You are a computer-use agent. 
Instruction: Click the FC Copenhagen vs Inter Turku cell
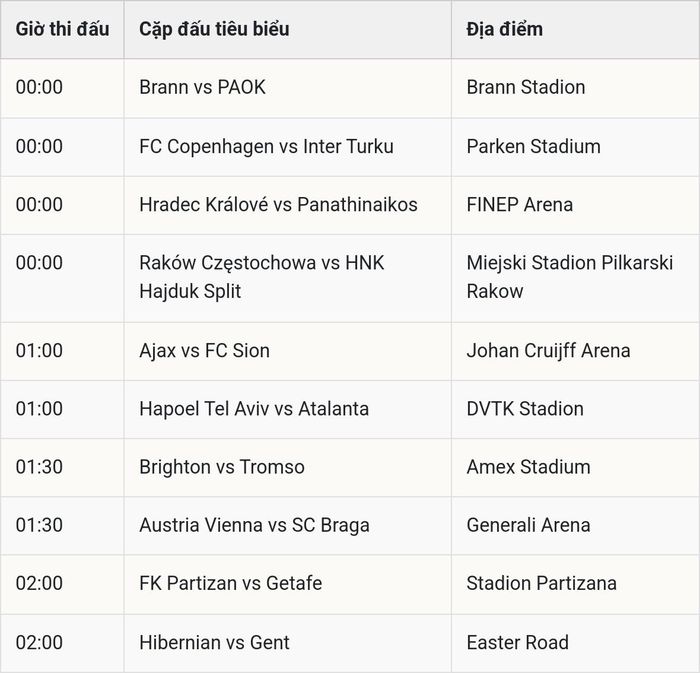(288, 147)
